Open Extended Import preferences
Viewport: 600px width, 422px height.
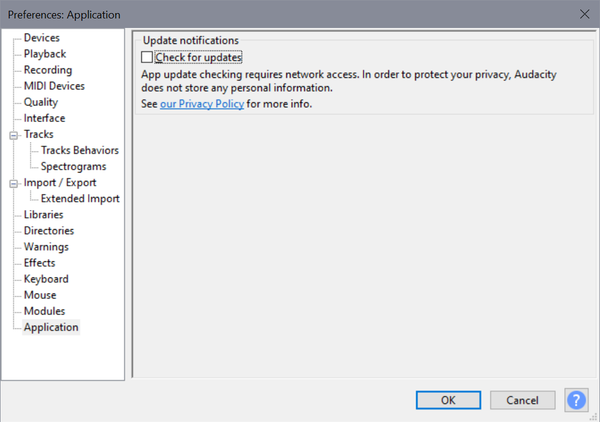tap(80, 199)
